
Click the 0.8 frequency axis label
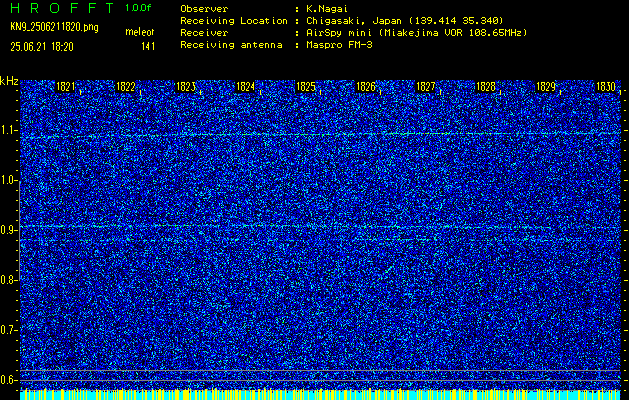[x=8, y=280]
